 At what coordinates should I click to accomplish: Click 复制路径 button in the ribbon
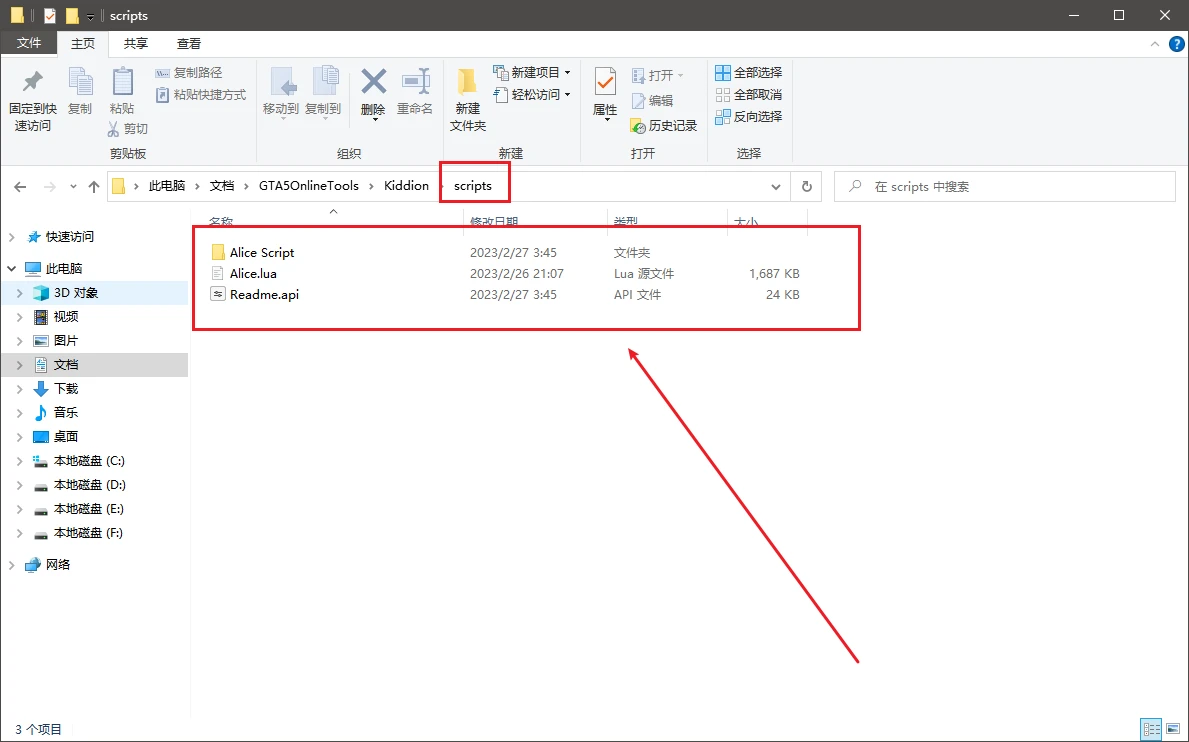[189, 73]
